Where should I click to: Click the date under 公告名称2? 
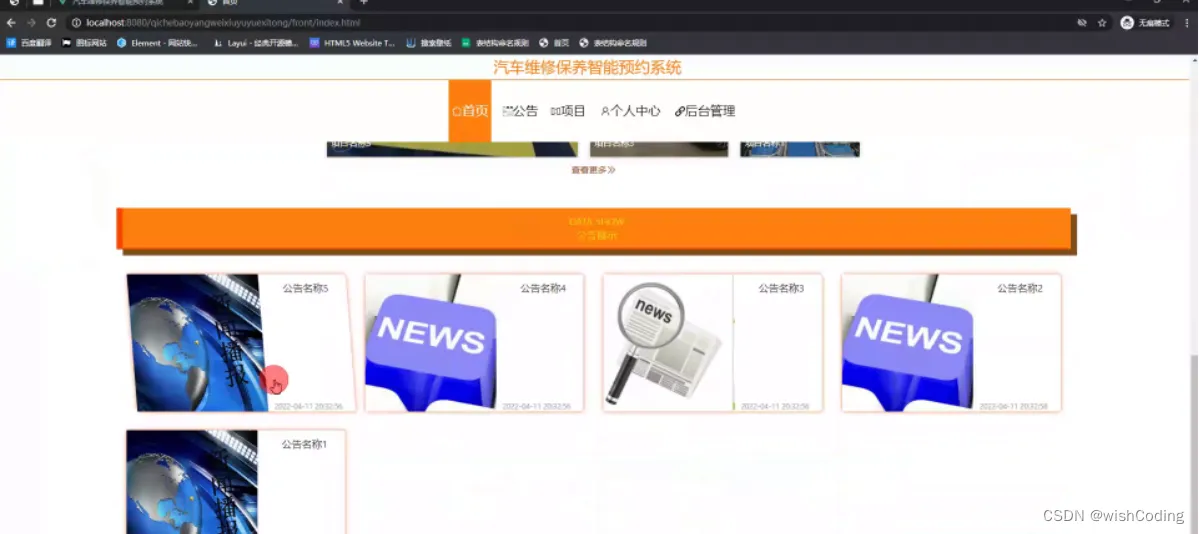click(1014, 406)
